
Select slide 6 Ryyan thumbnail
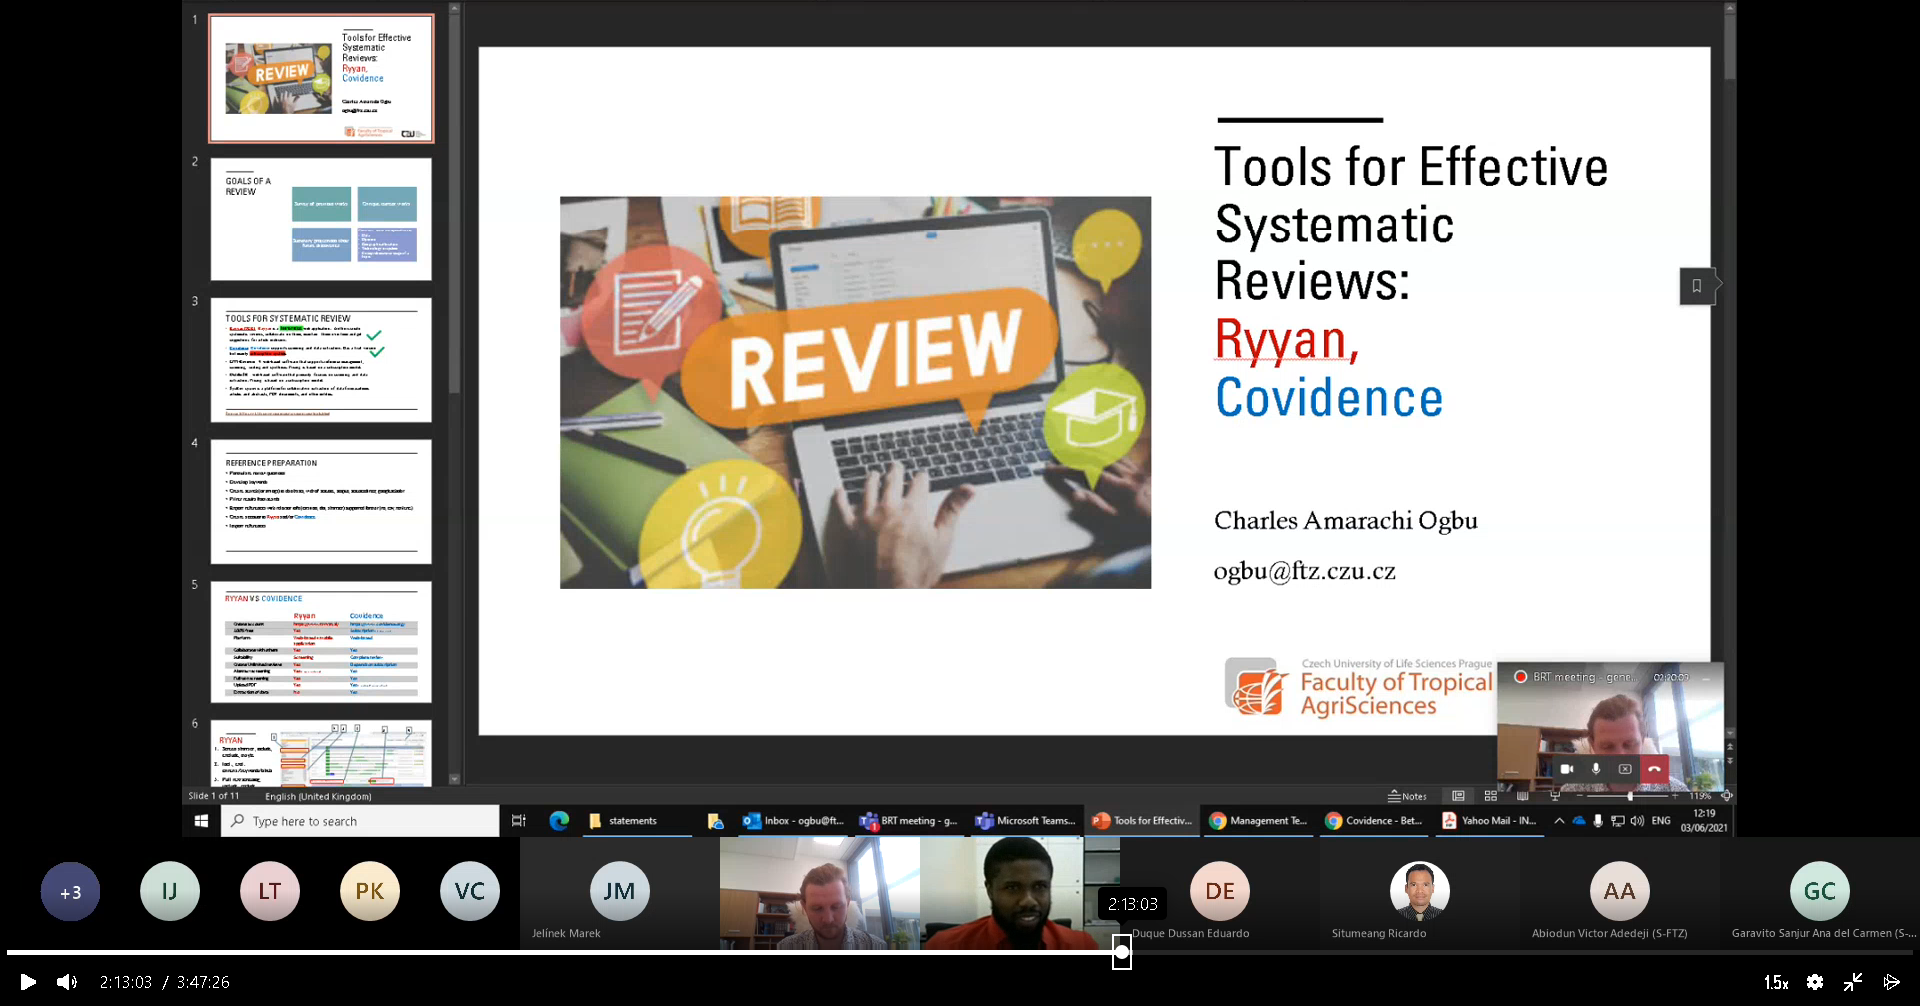[321, 753]
